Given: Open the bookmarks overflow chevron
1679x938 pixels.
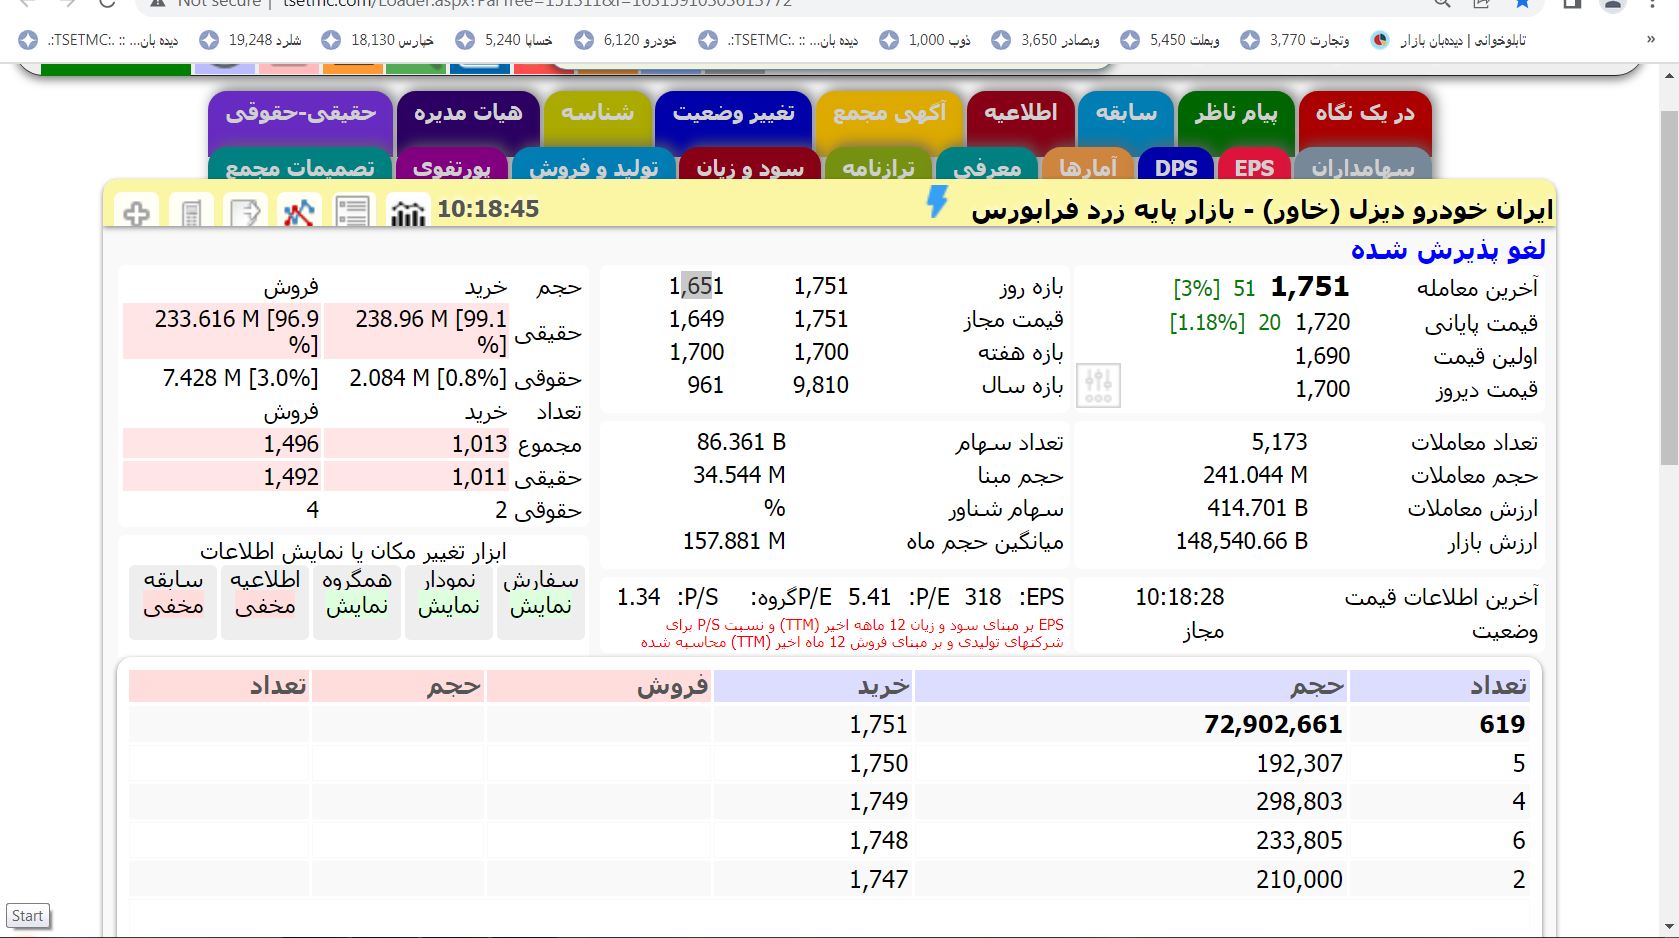Looking at the screenshot, I should click(1650, 40).
